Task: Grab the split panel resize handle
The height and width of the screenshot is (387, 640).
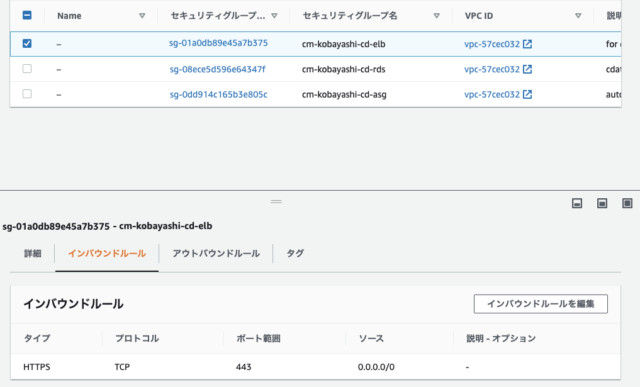Action: pyautogui.click(x=276, y=201)
